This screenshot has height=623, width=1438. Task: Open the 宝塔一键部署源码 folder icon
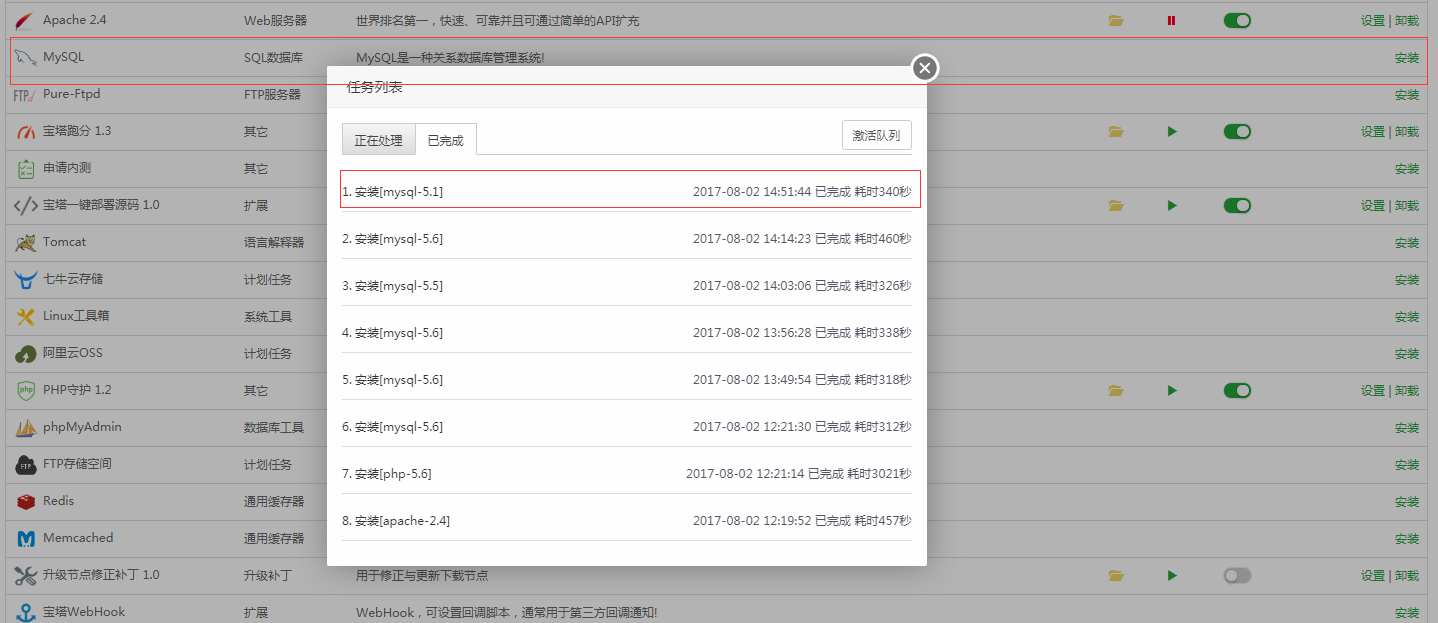1116,206
